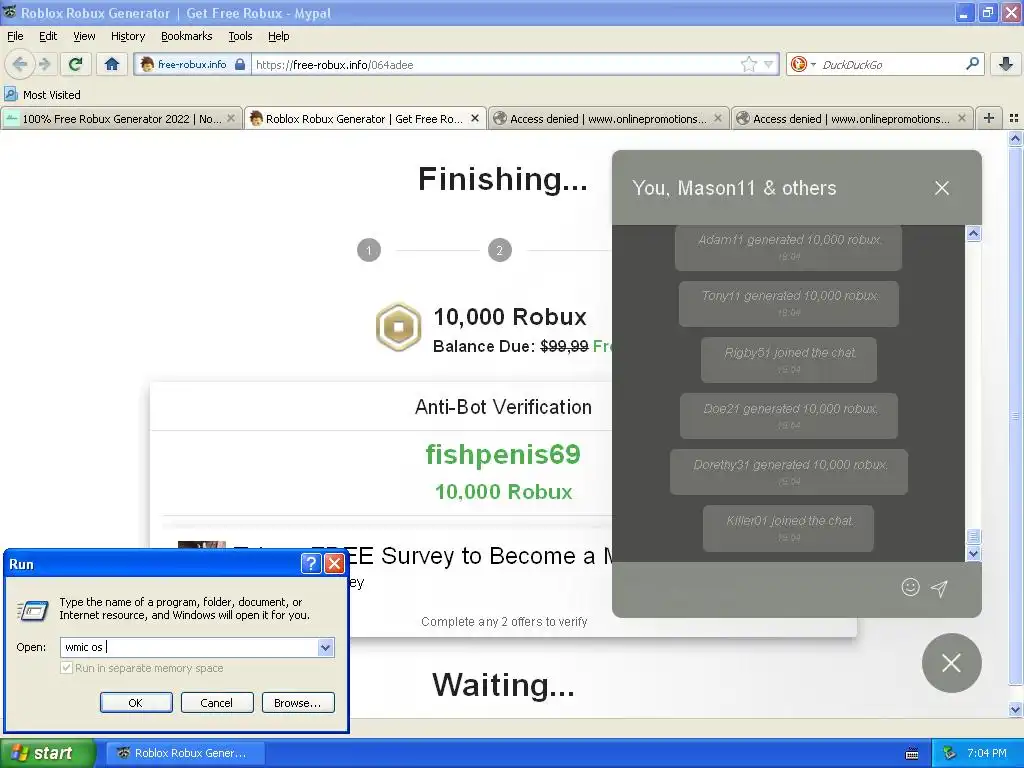Go back with the browser back arrow
1024x768 pixels.
[x=20, y=64]
